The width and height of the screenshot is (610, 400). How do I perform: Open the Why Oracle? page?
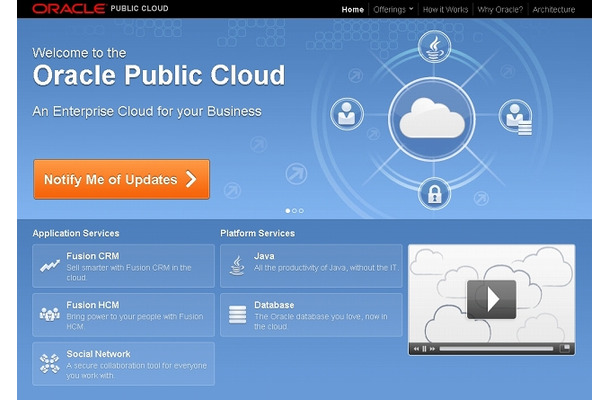pyautogui.click(x=500, y=9)
